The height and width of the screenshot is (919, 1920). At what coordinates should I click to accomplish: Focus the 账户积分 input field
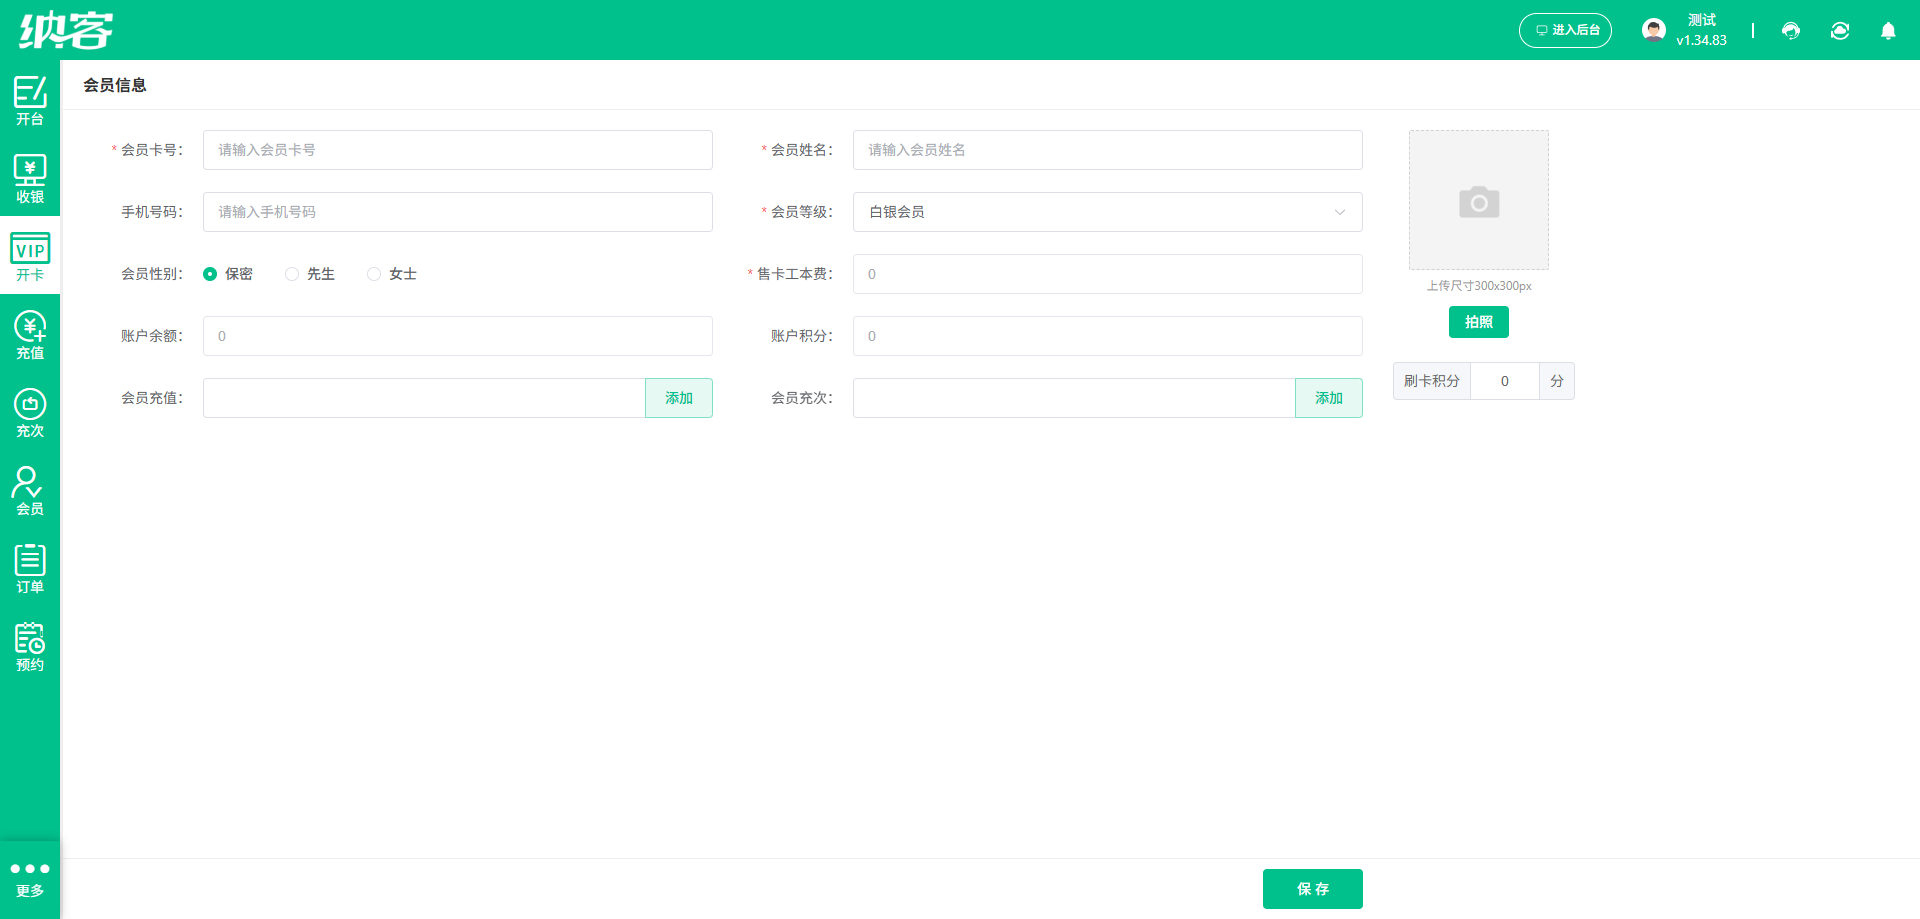1107,336
